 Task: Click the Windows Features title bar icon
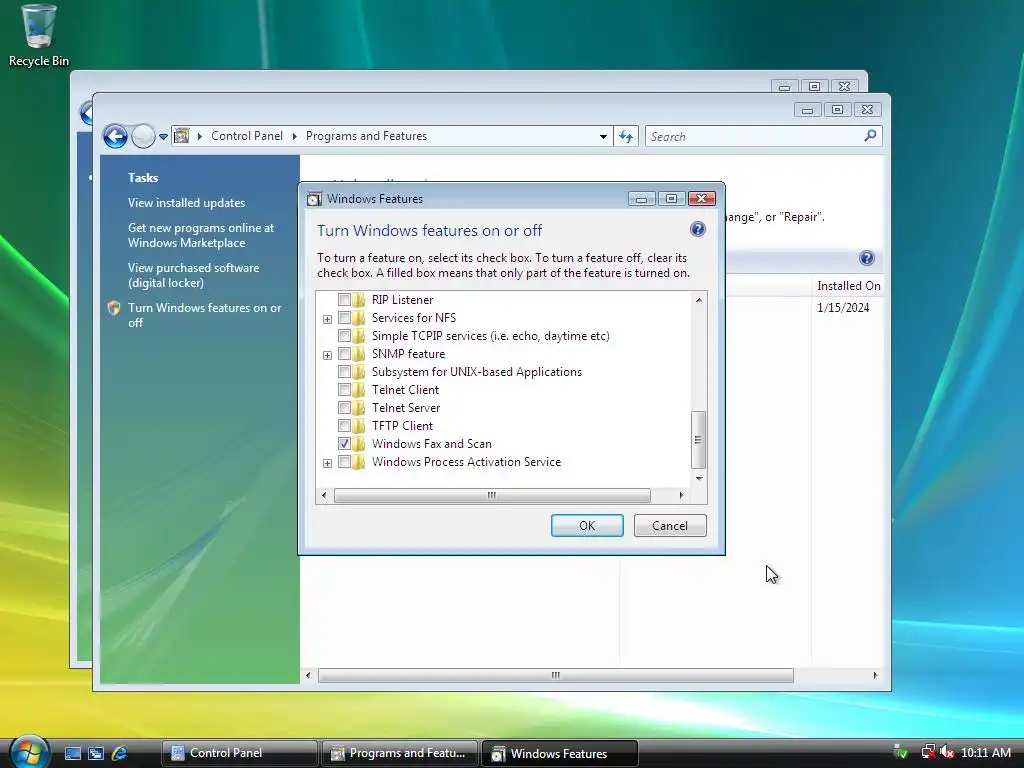pyautogui.click(x=314, y=199)
